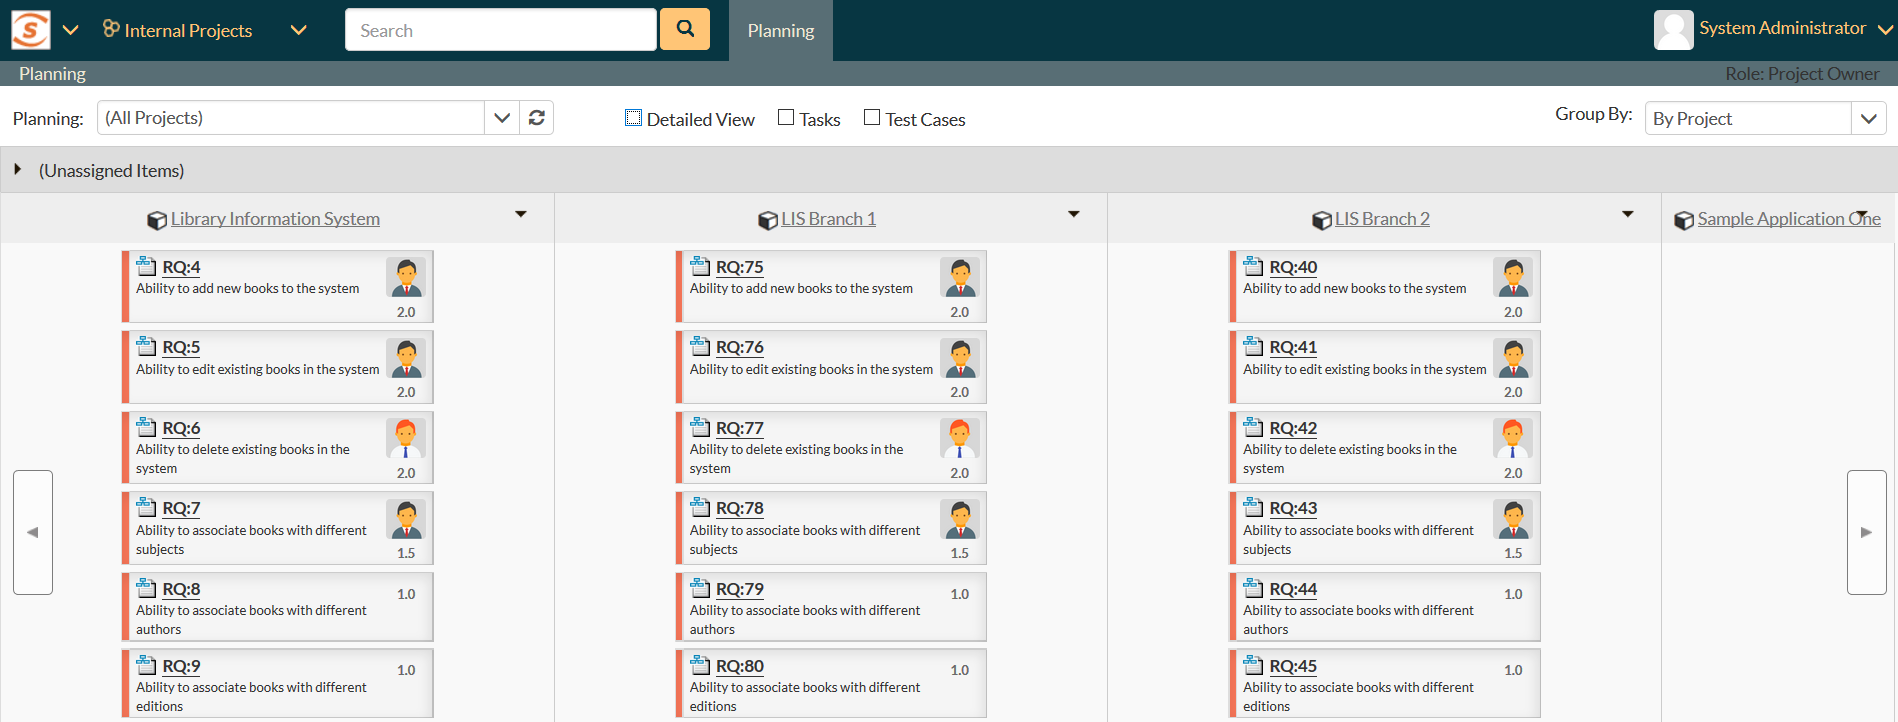The image size is (1898, 722).
Task: Click the SpiraPlan logo icon
Action: click(30, 30)
